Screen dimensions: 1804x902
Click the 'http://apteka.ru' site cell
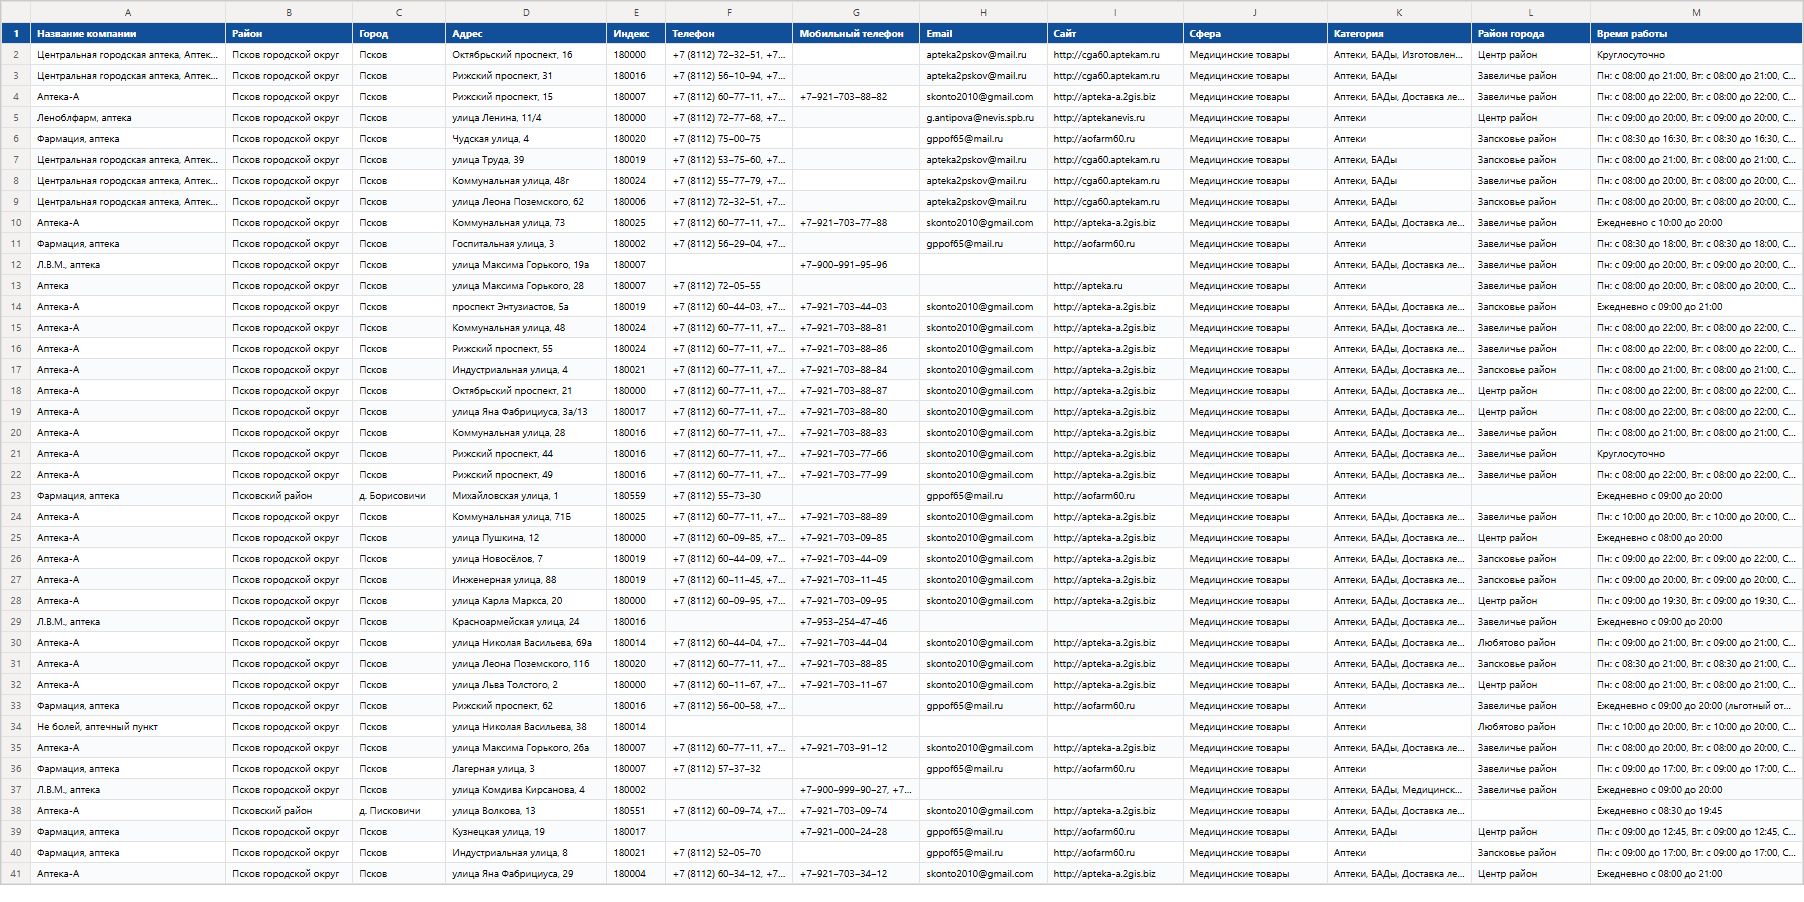click(1115, 285)
